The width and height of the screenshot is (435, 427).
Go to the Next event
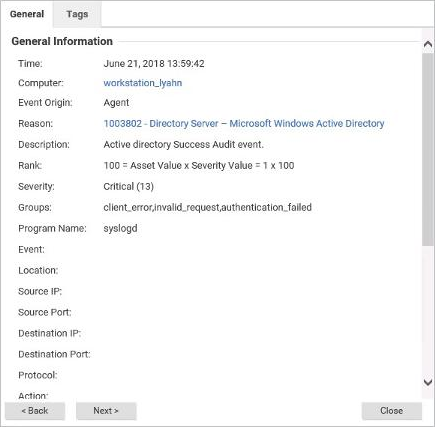106,411
